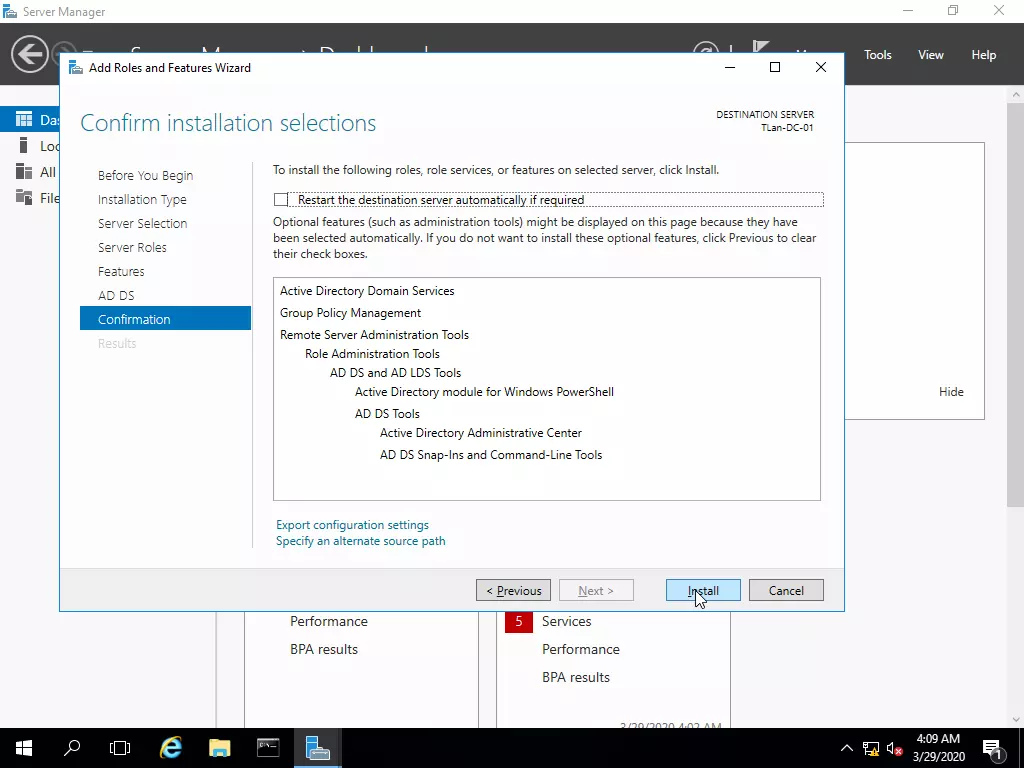Click Export configuration settings link
The image size is (1024, 768).
click(352, 525)
